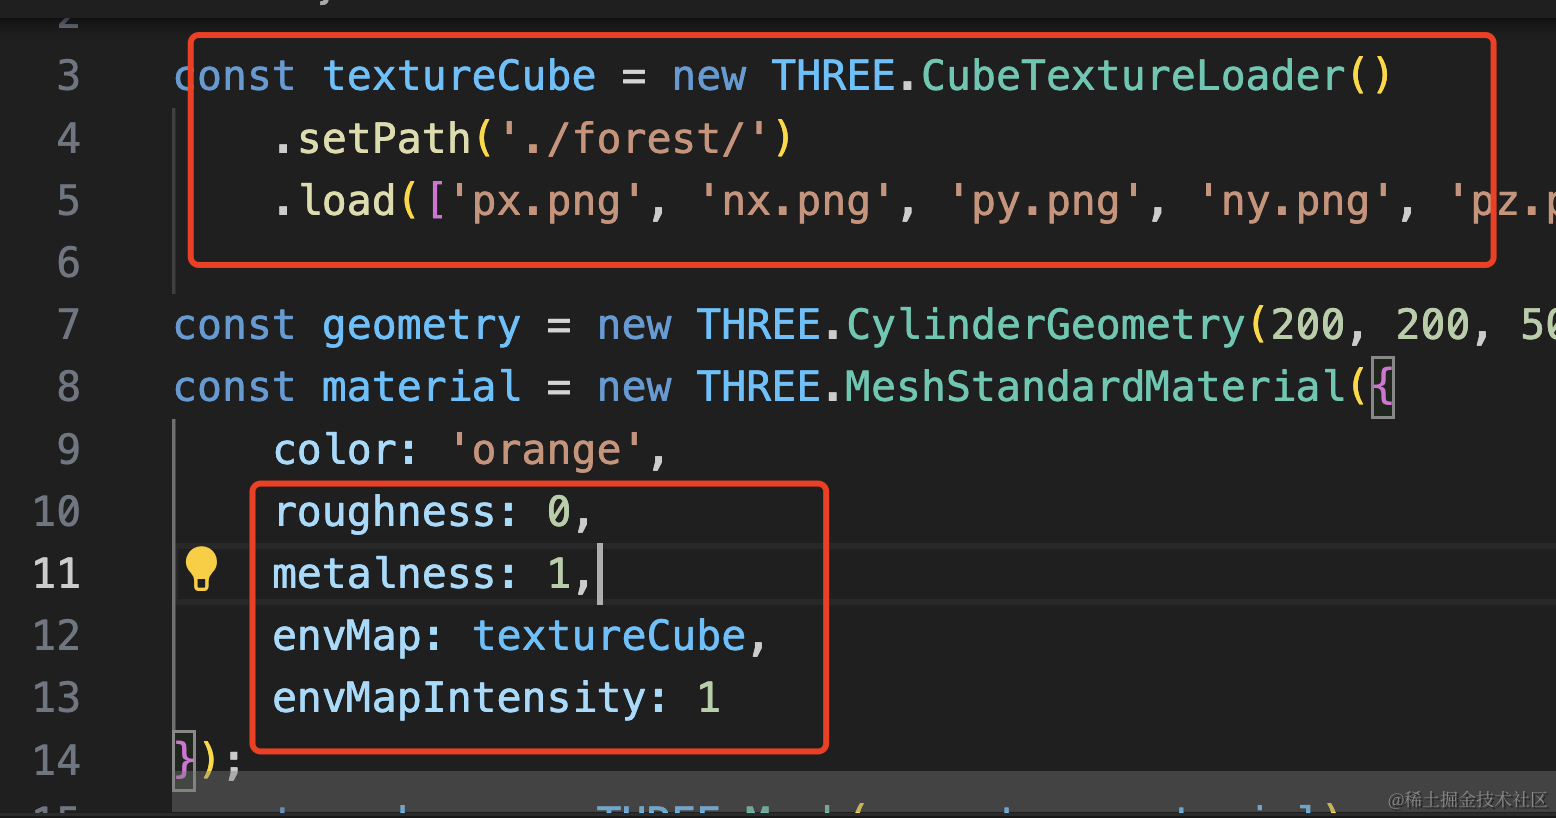Click the textureCube variable declaration on line 3
The height and width of the screenshot is (818, 1556).
[459, 76]
